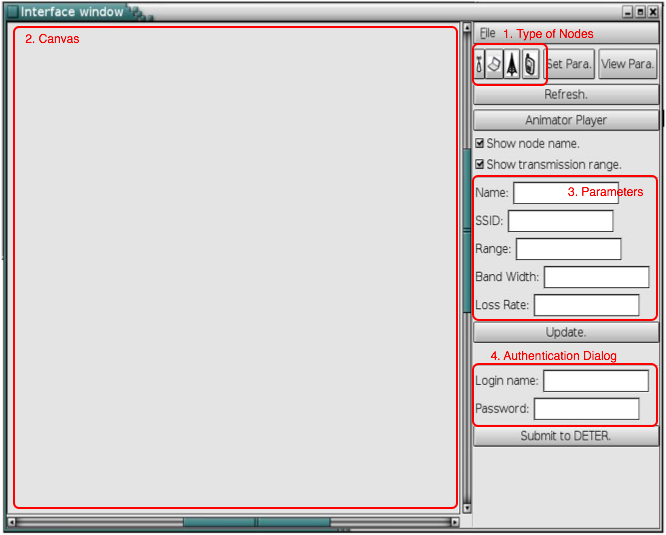Submit the topology to DETER
666x535 pixels.
click(x=566, y=436)
